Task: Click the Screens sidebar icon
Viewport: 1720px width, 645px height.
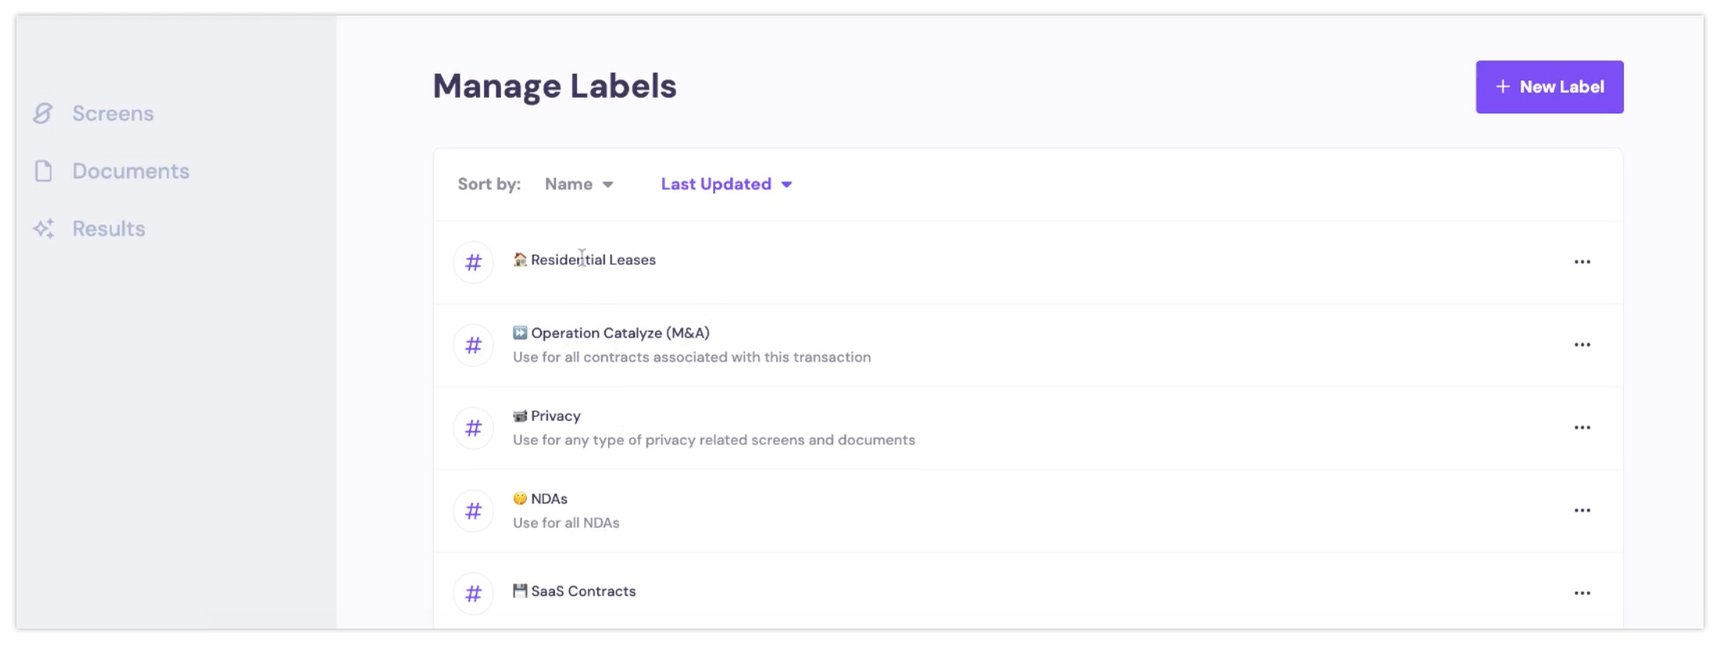Action: (43, 114)
